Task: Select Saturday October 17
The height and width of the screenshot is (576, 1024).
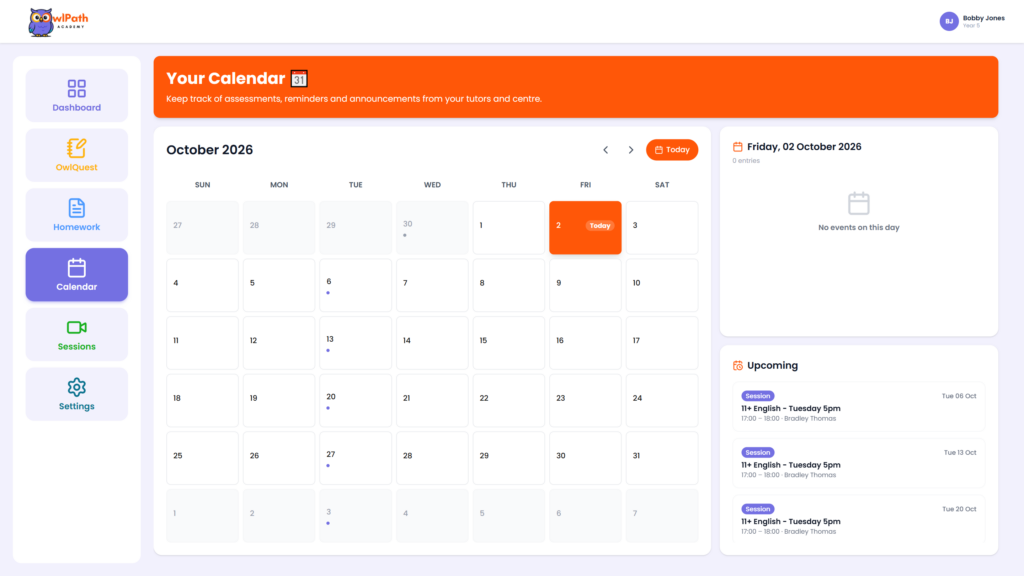Action: pos(662,343)
